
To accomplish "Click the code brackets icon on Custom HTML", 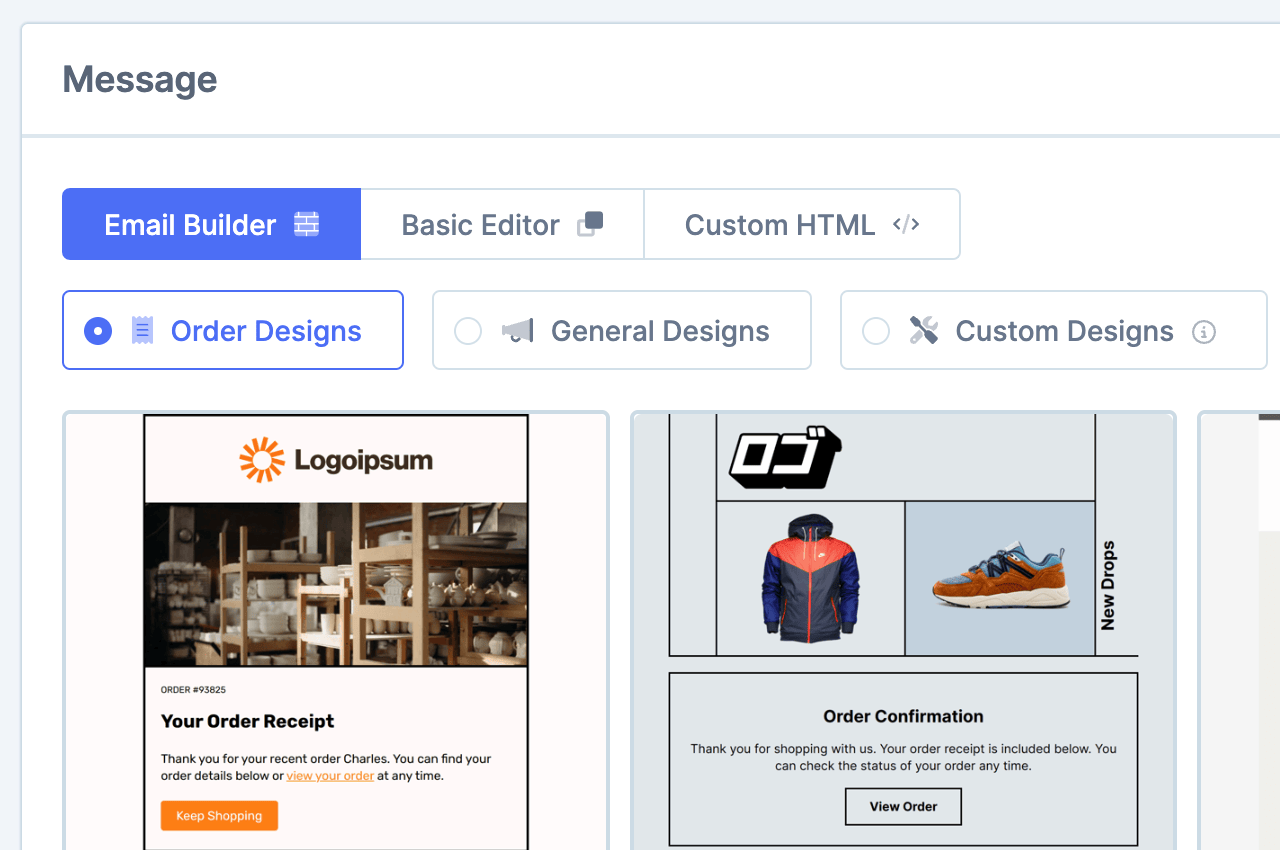I will coord(906,225).
